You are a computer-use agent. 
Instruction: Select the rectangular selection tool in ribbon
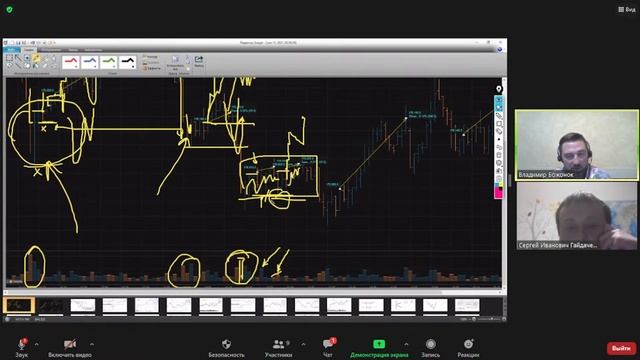9,58
